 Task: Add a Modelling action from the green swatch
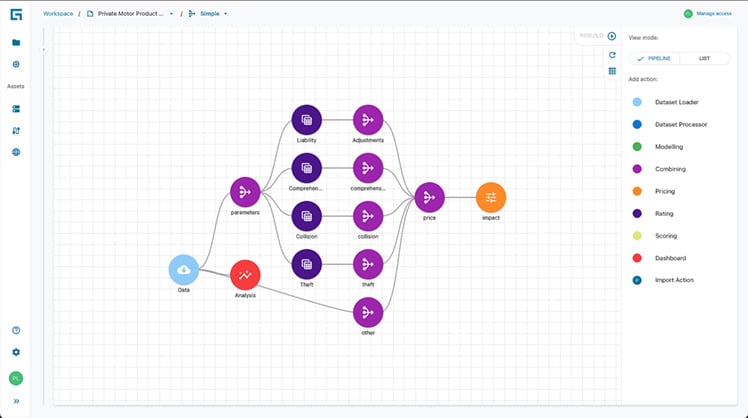tap(637, 147)
